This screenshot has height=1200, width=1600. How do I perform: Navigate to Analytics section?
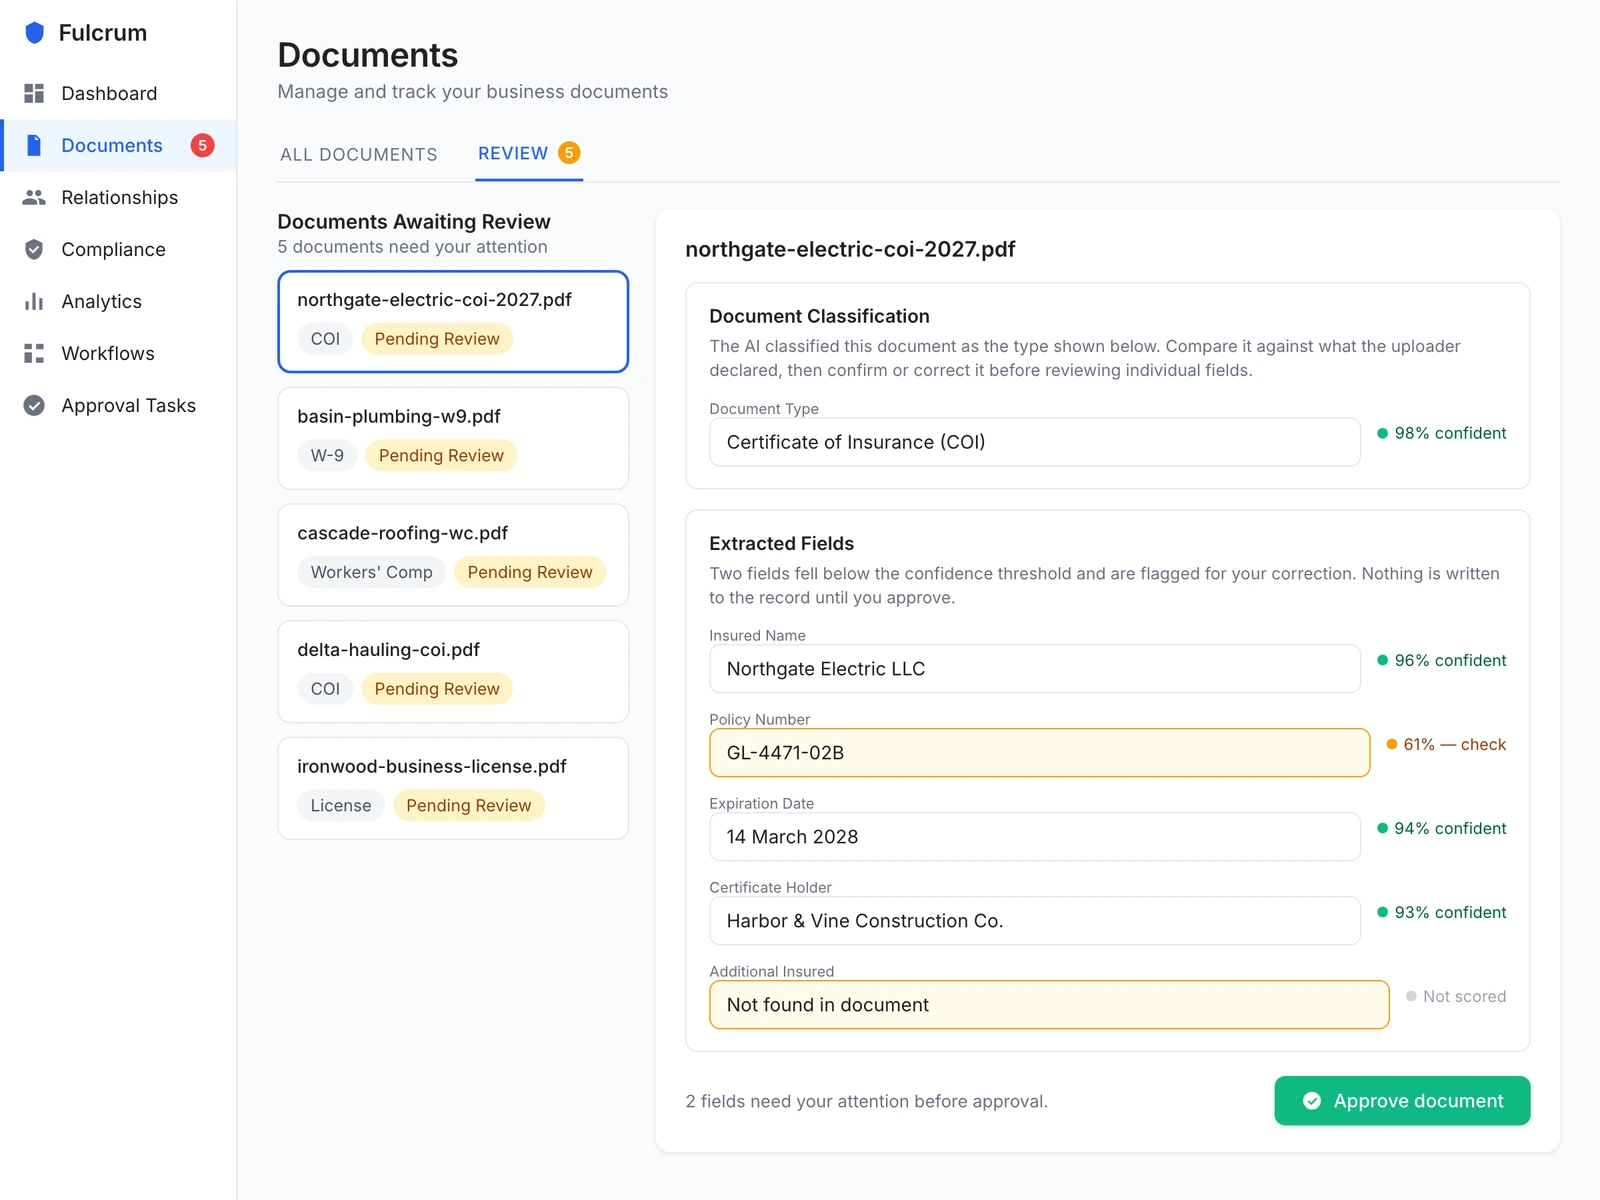click(x=119, y=301)
